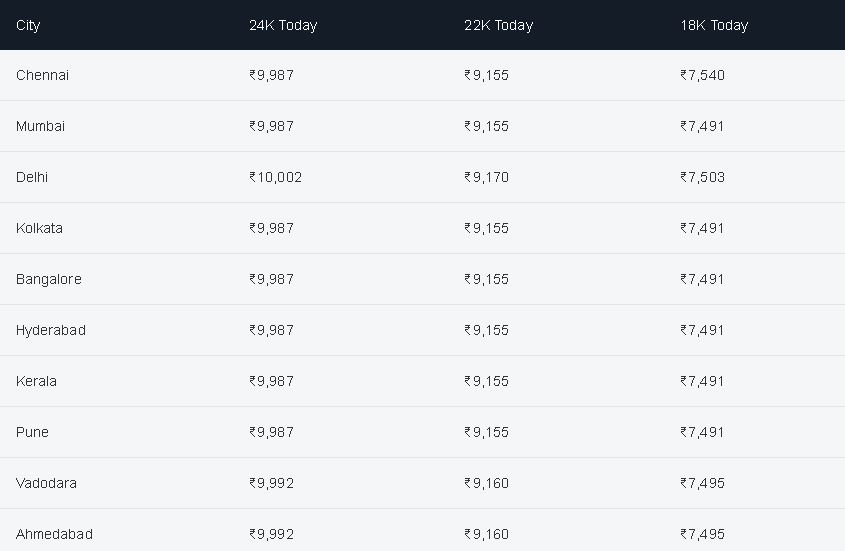The image size is (845, 551).
Task: Select the Kolkata city name
Action: [39, 228]
